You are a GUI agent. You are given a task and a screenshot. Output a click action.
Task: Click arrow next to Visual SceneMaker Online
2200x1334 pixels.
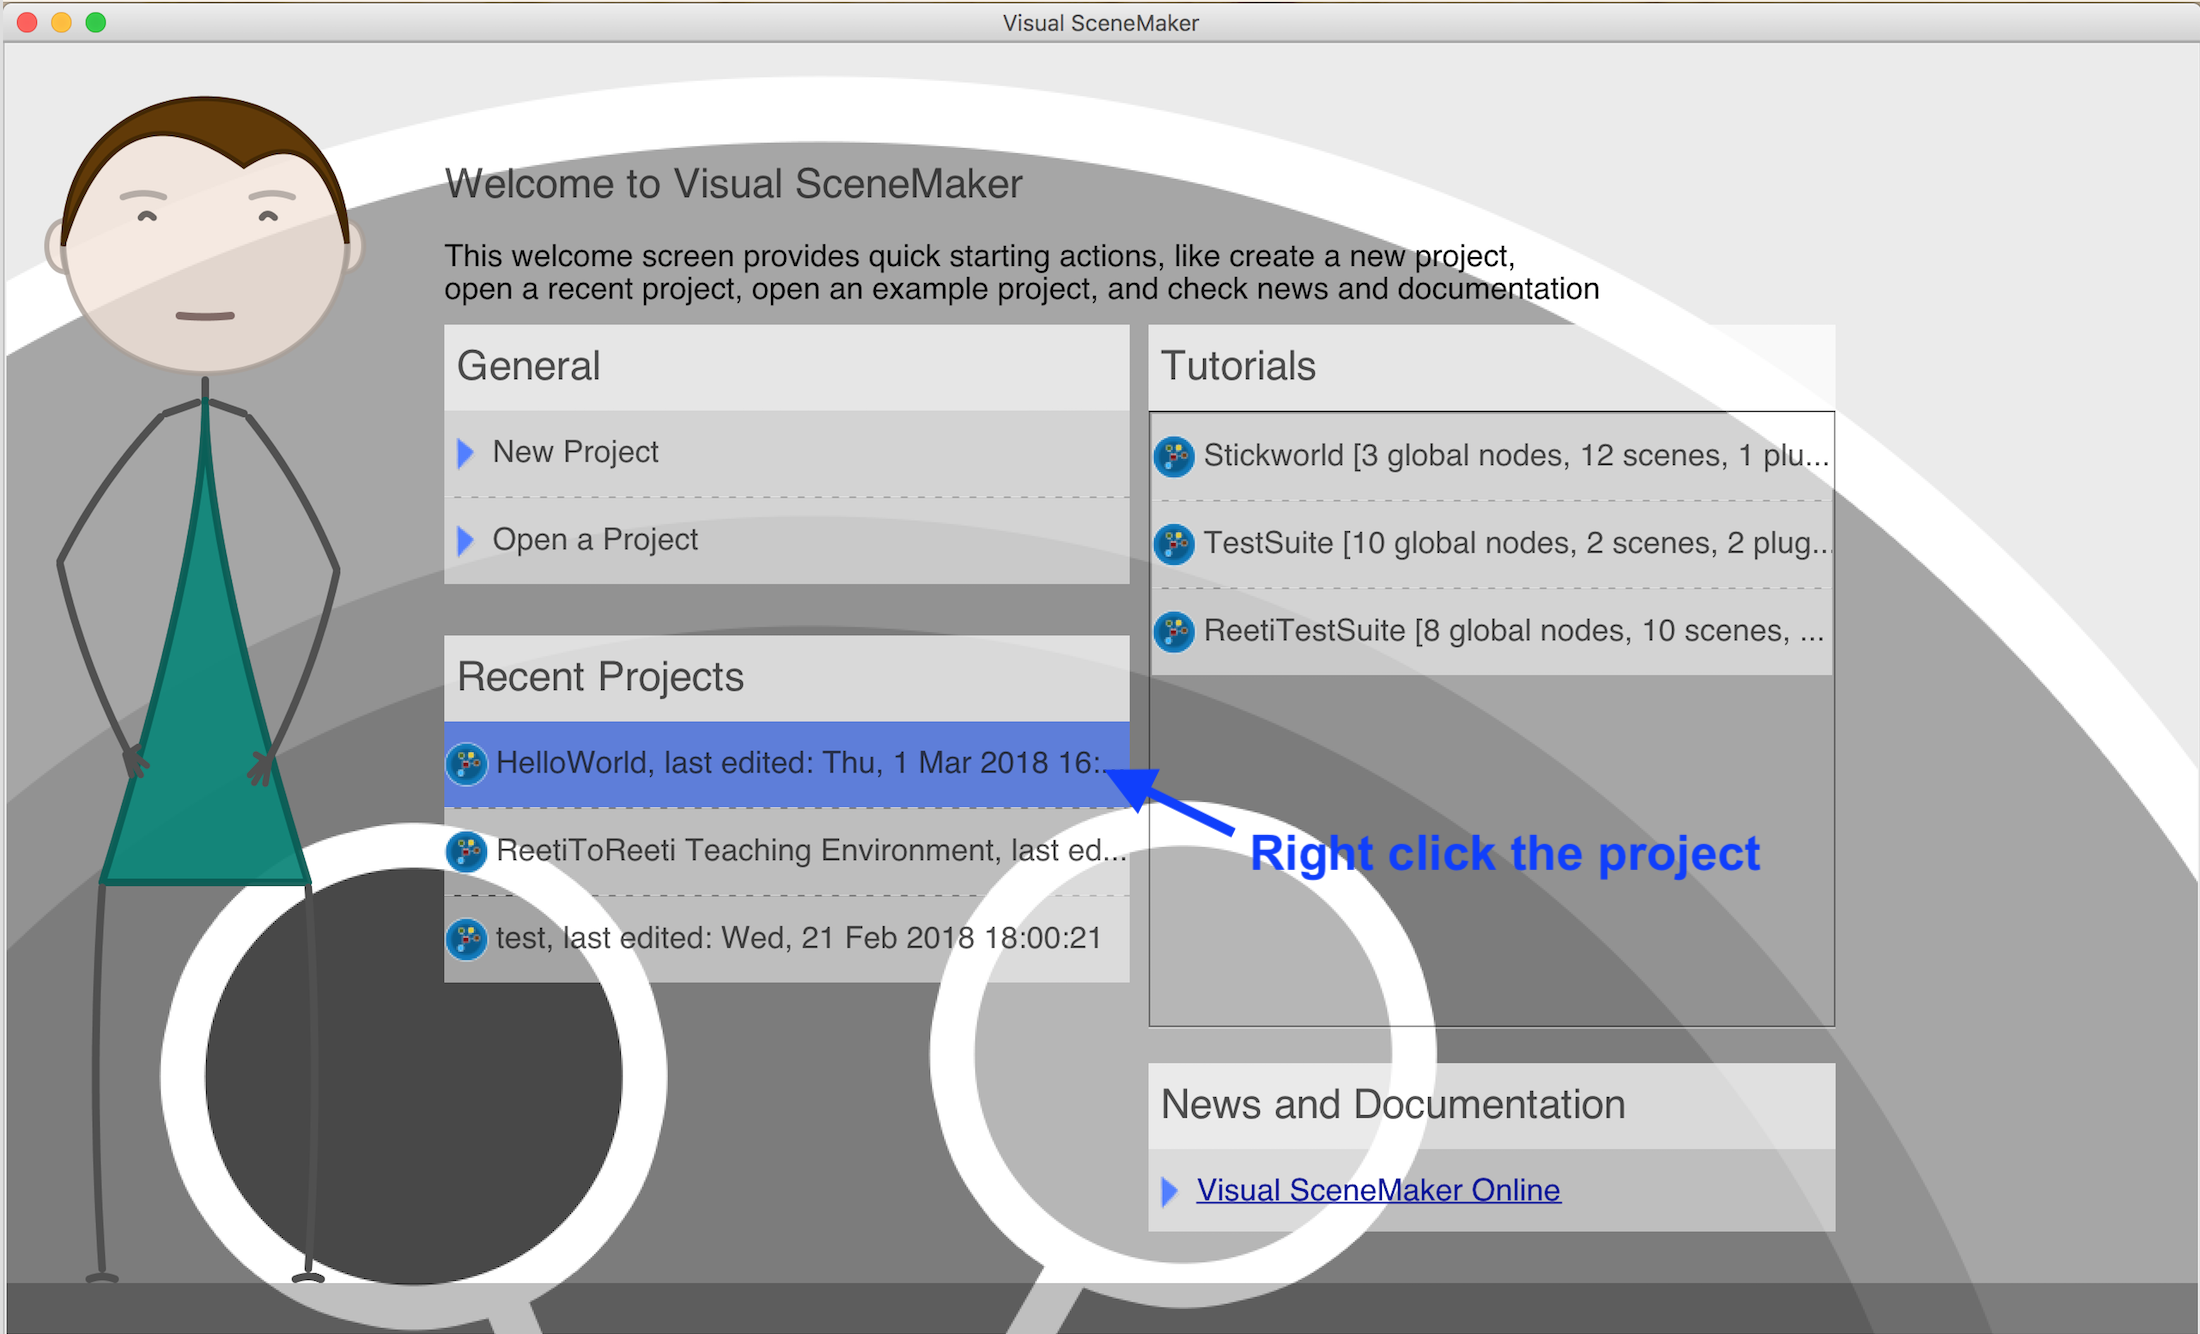coord(1169,1191)
